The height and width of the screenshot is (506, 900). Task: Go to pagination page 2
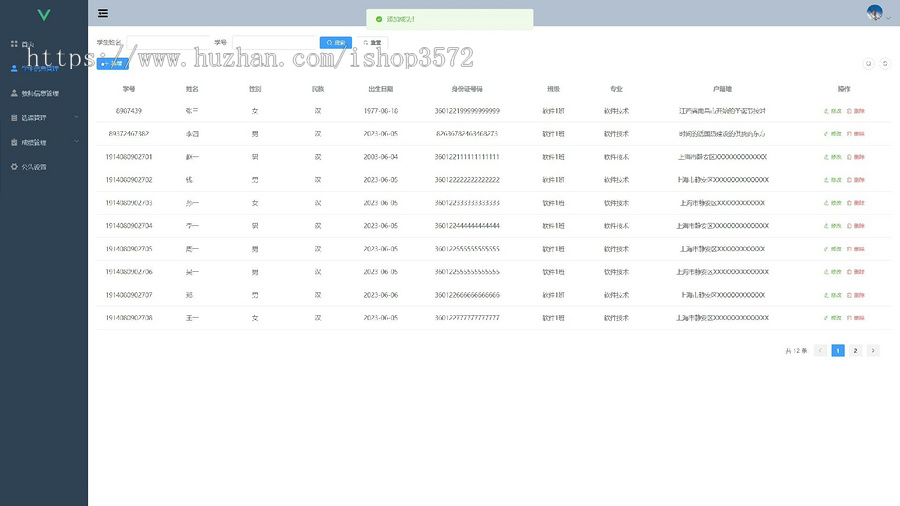855,351
